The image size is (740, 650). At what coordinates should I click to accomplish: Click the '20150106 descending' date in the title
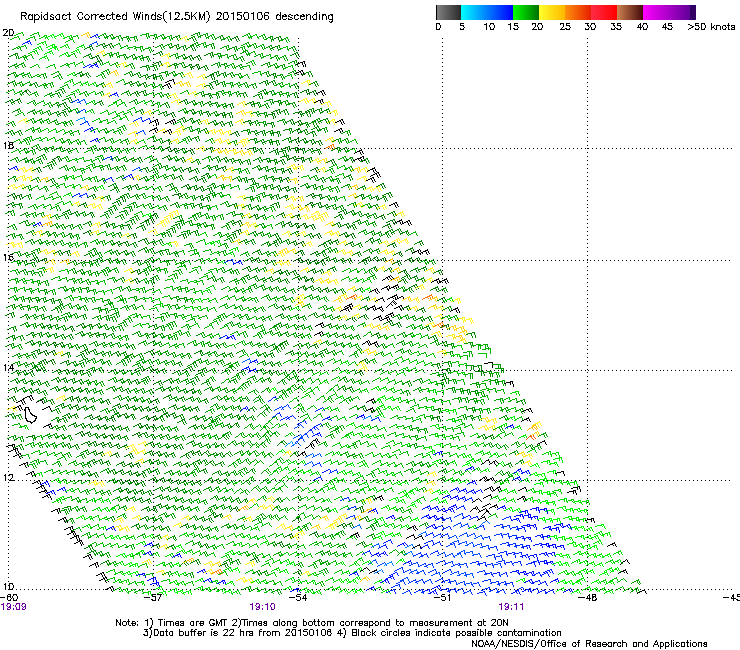coord(274,17)
